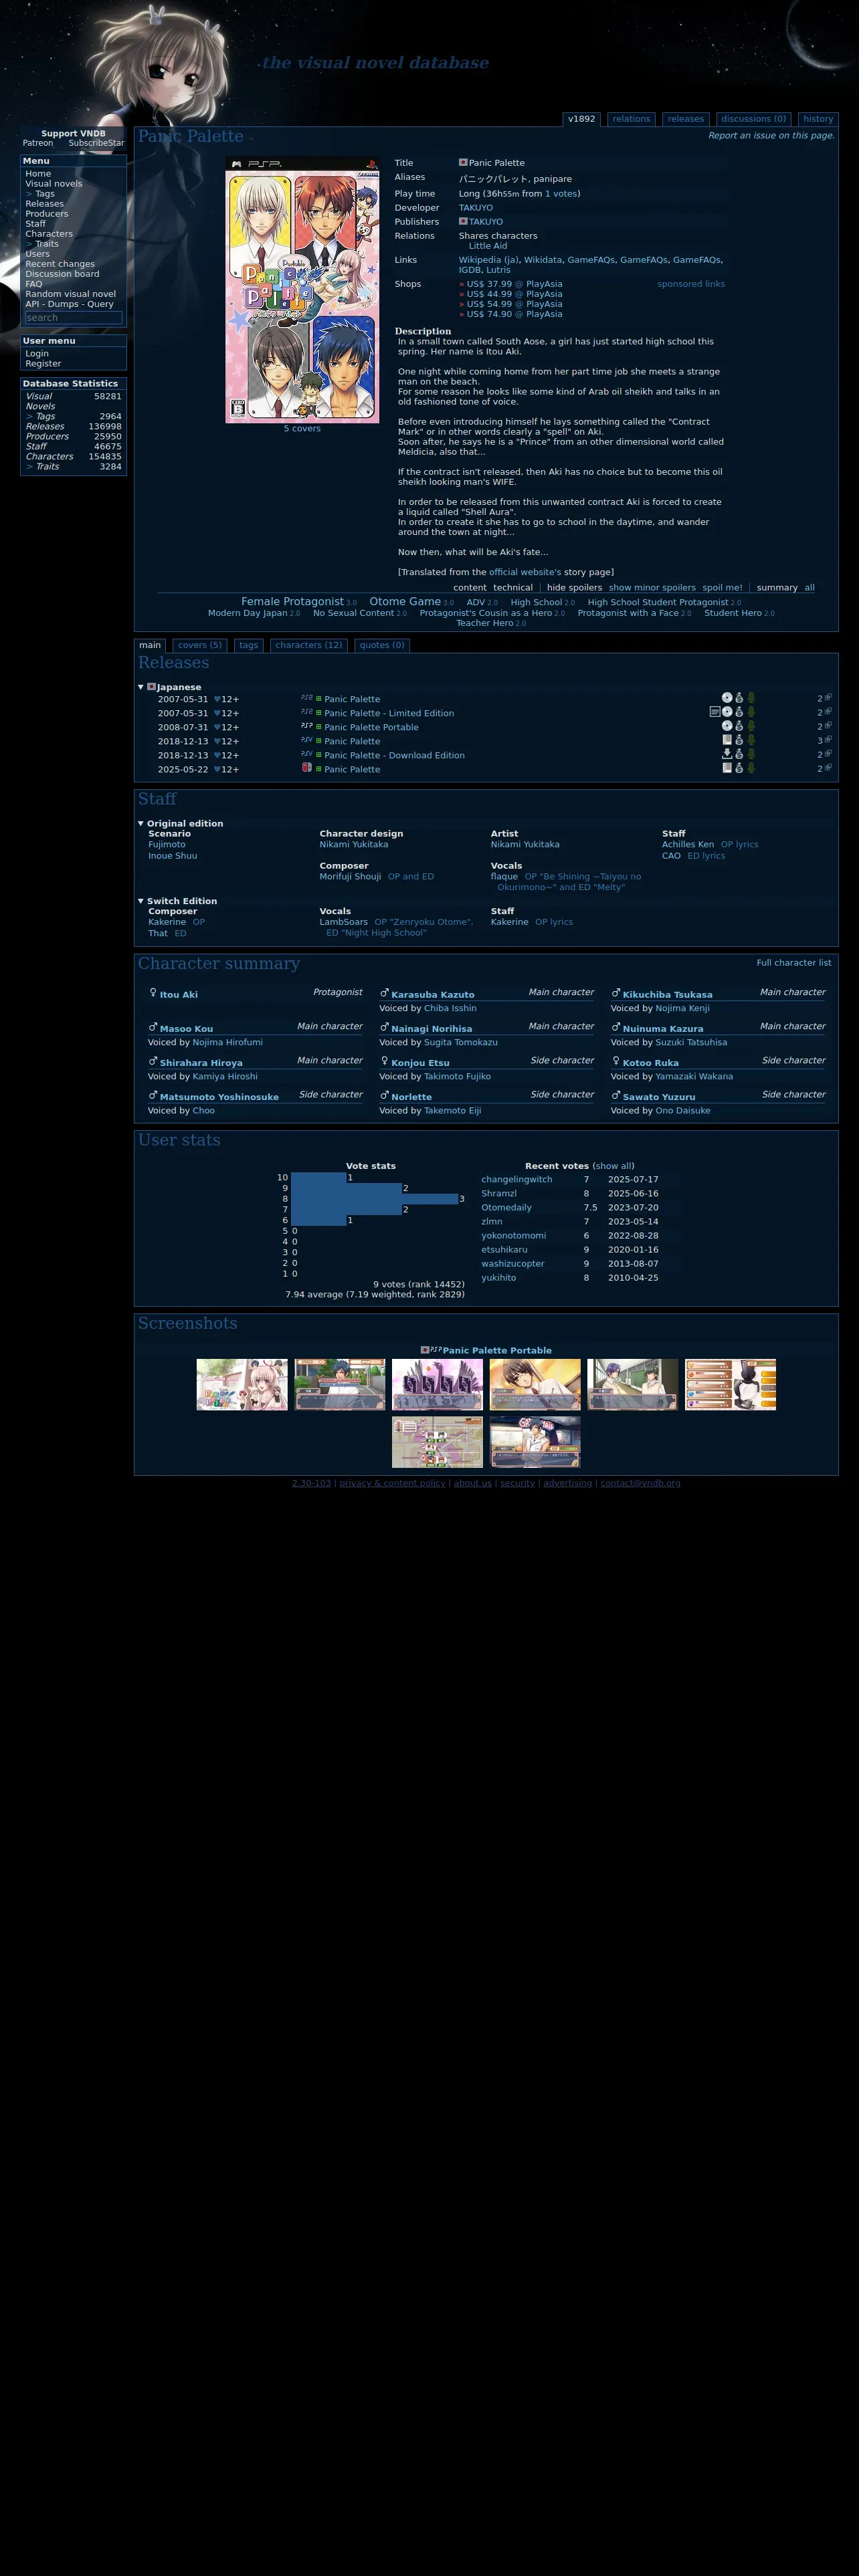
Task: Switch tag display to summary
Action: (x=777, y=587)
